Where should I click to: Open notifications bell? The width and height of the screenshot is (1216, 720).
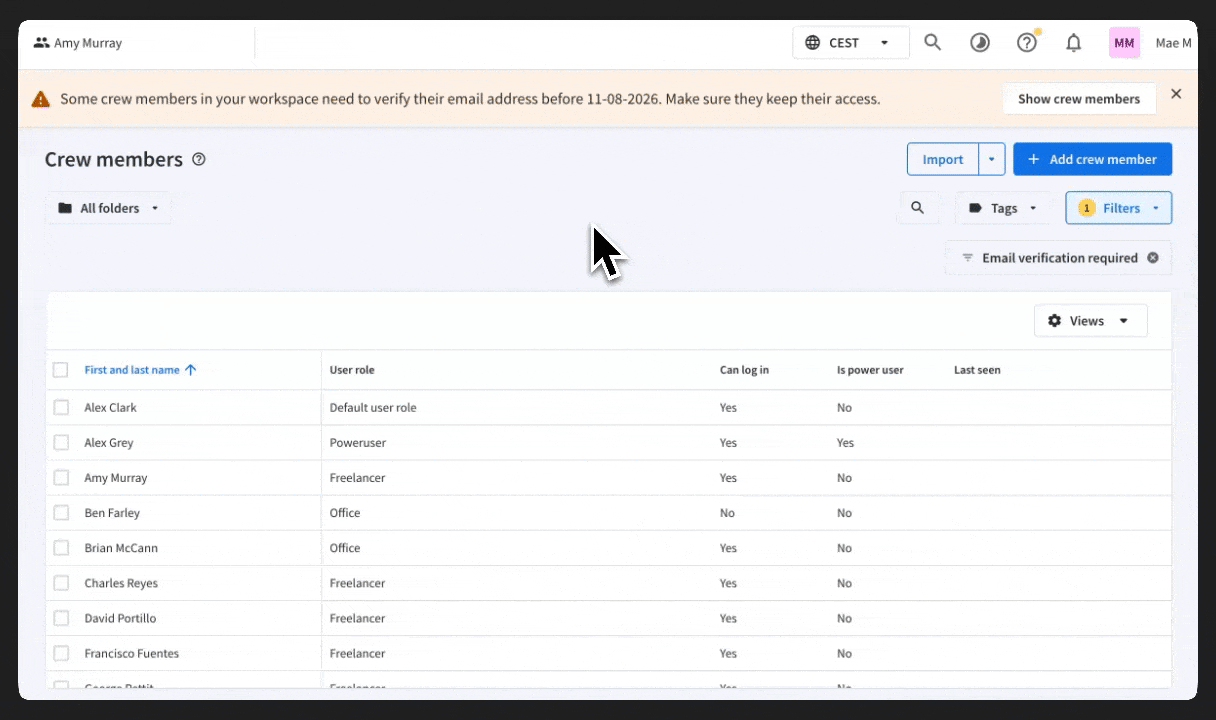(x=1073, y=43)
